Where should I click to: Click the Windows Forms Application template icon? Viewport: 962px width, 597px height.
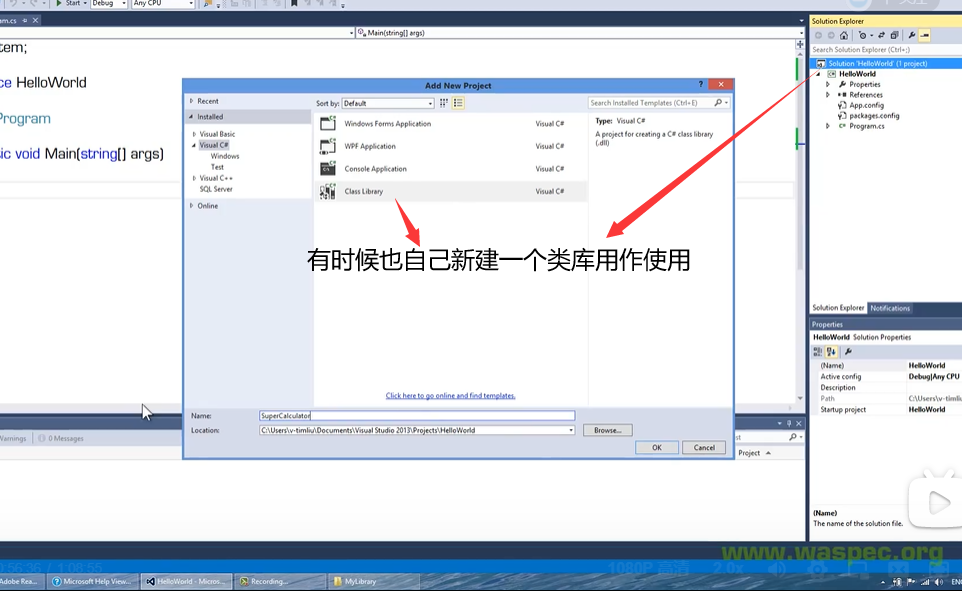pyautogui.click(x=328, y=123)
